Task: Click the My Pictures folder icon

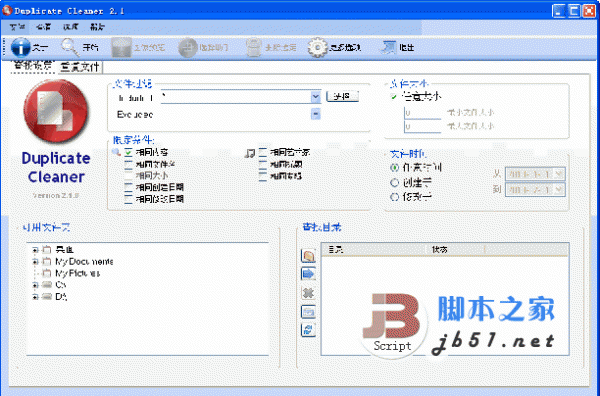Action: pyautogui.click(x=46, y=273)
